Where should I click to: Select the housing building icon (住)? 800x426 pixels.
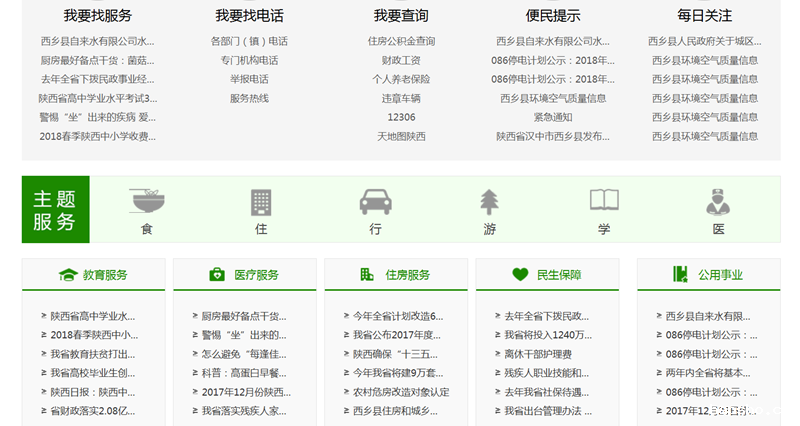click(x=261, y=201)
